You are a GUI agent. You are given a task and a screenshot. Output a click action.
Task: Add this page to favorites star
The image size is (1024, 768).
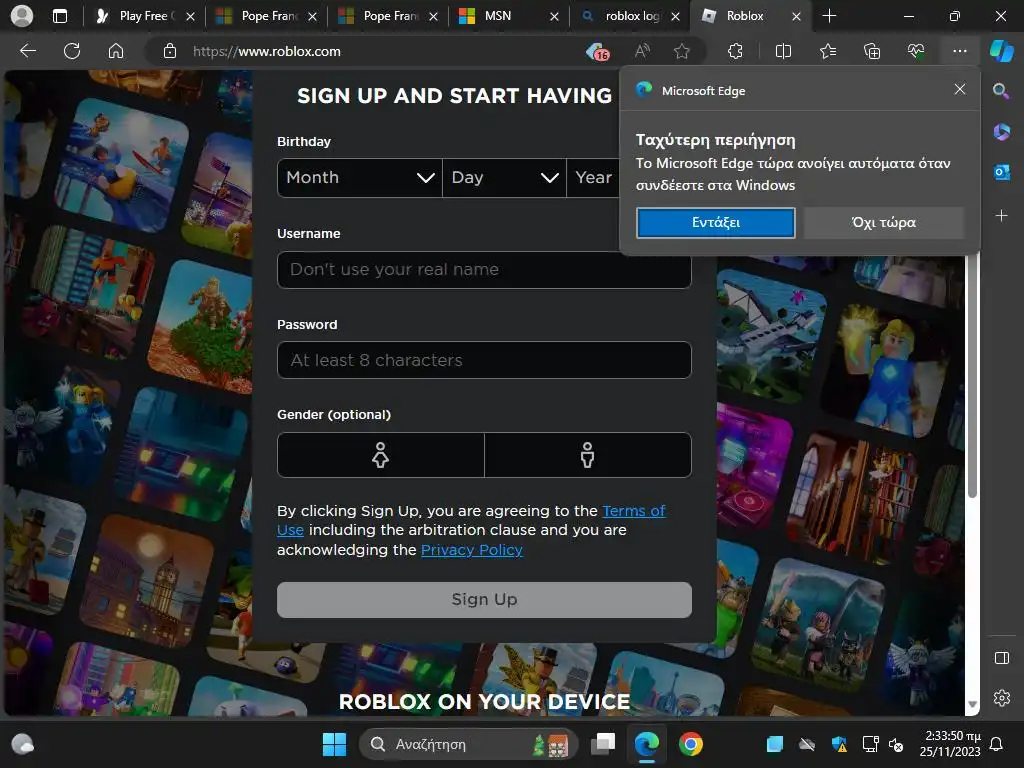tap(682, 51)
